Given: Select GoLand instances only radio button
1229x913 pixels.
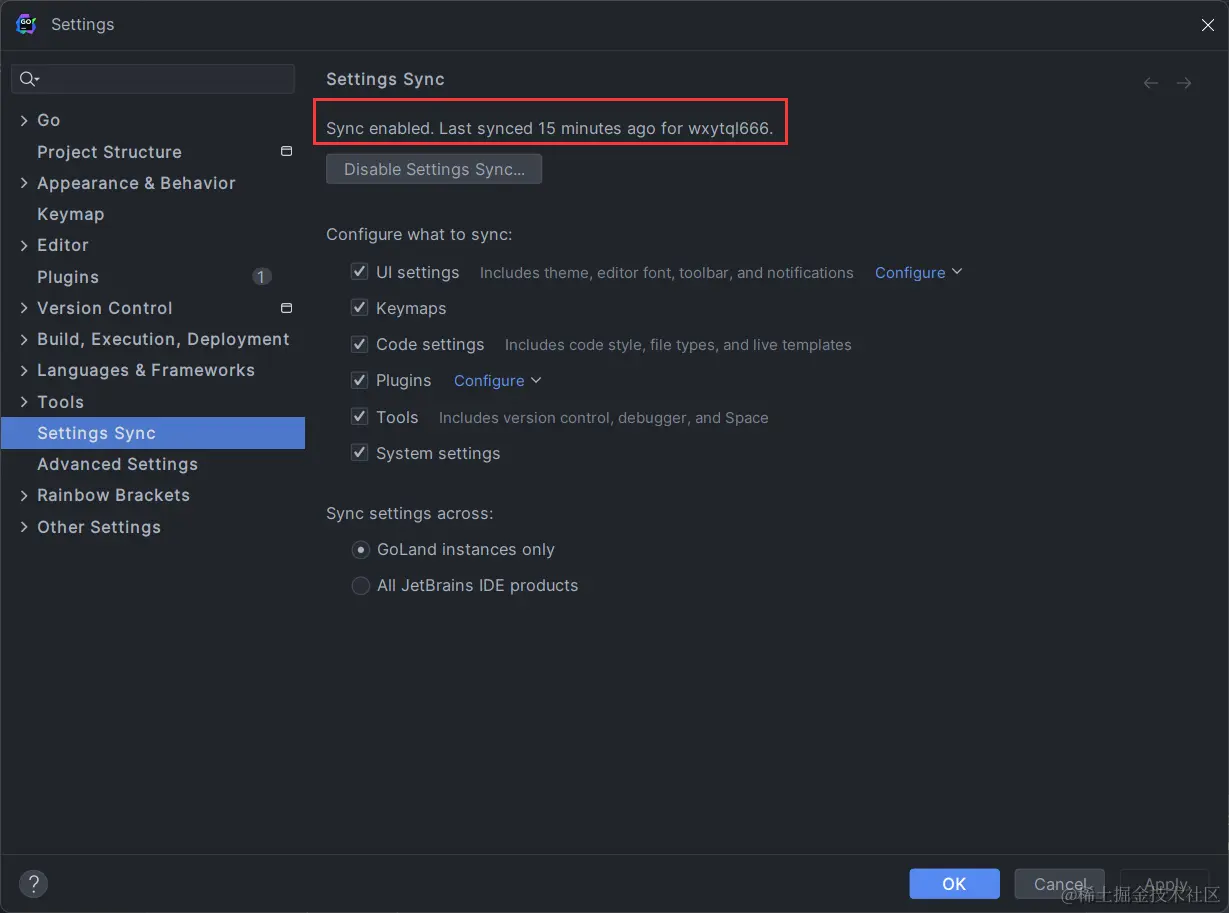Looking at the screenshot, I should pos(361,549).
